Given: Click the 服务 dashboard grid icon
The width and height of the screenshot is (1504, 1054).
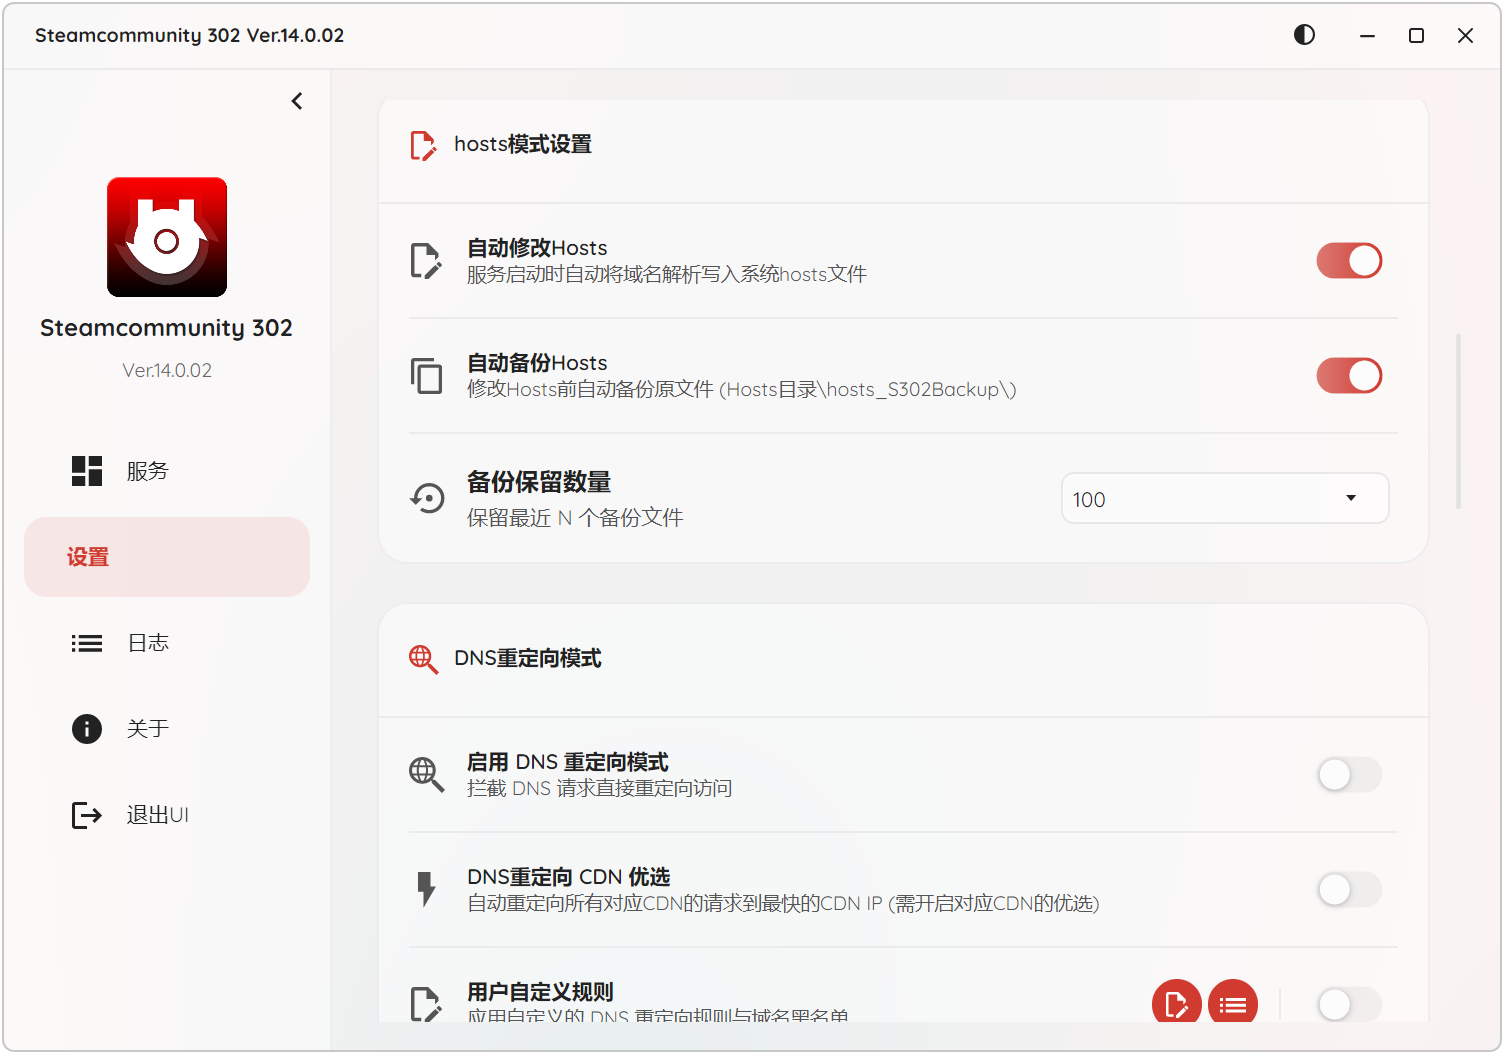Looking at the screenshot, I should [x=87, y=471].
